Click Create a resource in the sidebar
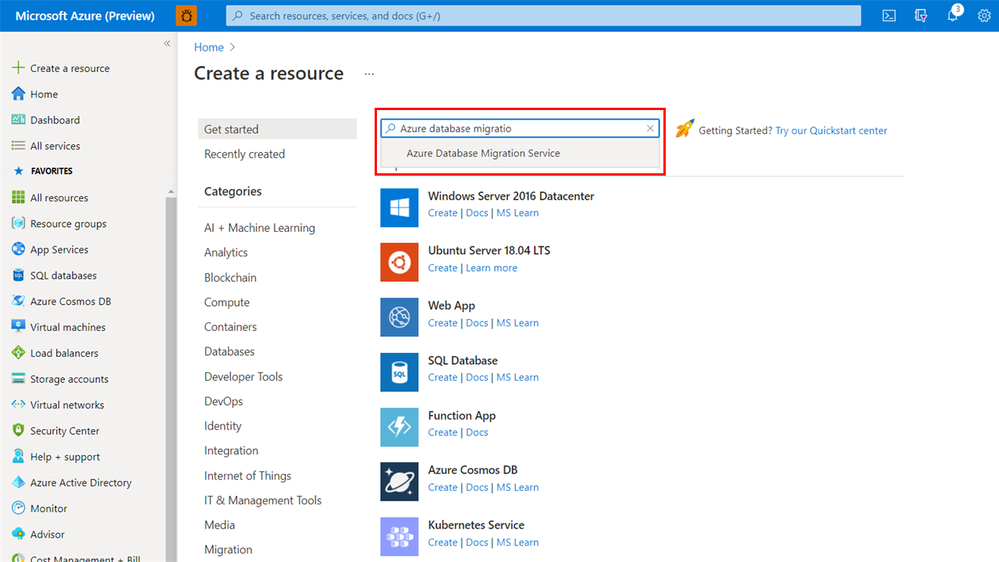This screenshot has width=999, height=562. pos(69,68)
